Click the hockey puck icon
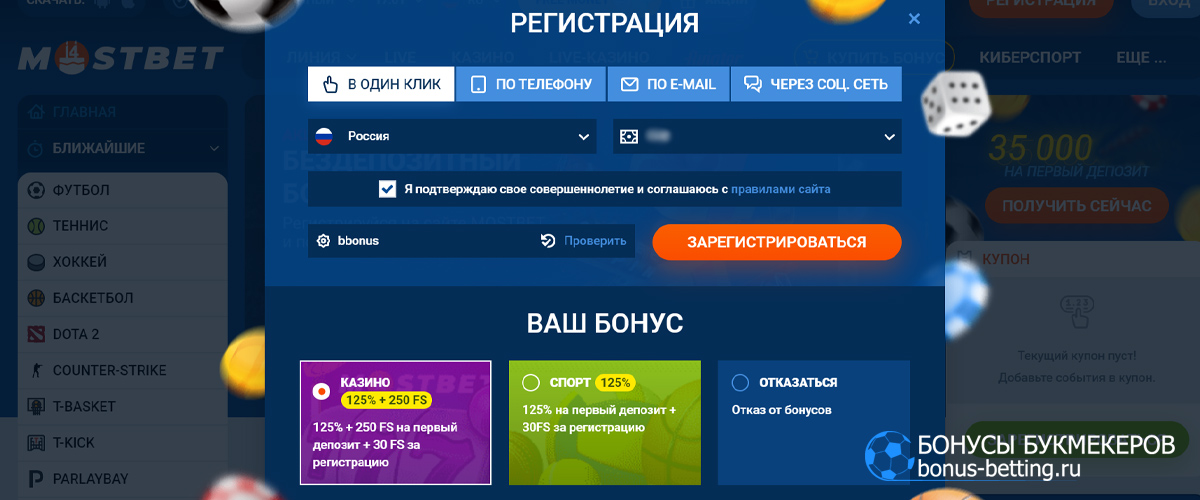Image resolution: width=1200 pixels, height=500 pixels. coord(36,262)
